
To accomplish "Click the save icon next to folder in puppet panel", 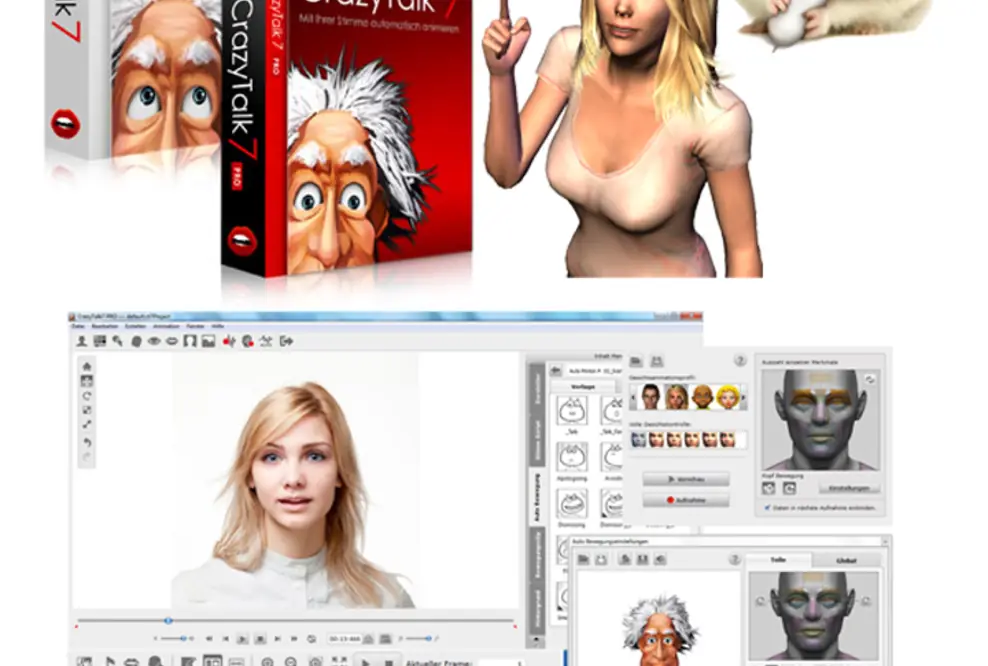I will [657, 361].
